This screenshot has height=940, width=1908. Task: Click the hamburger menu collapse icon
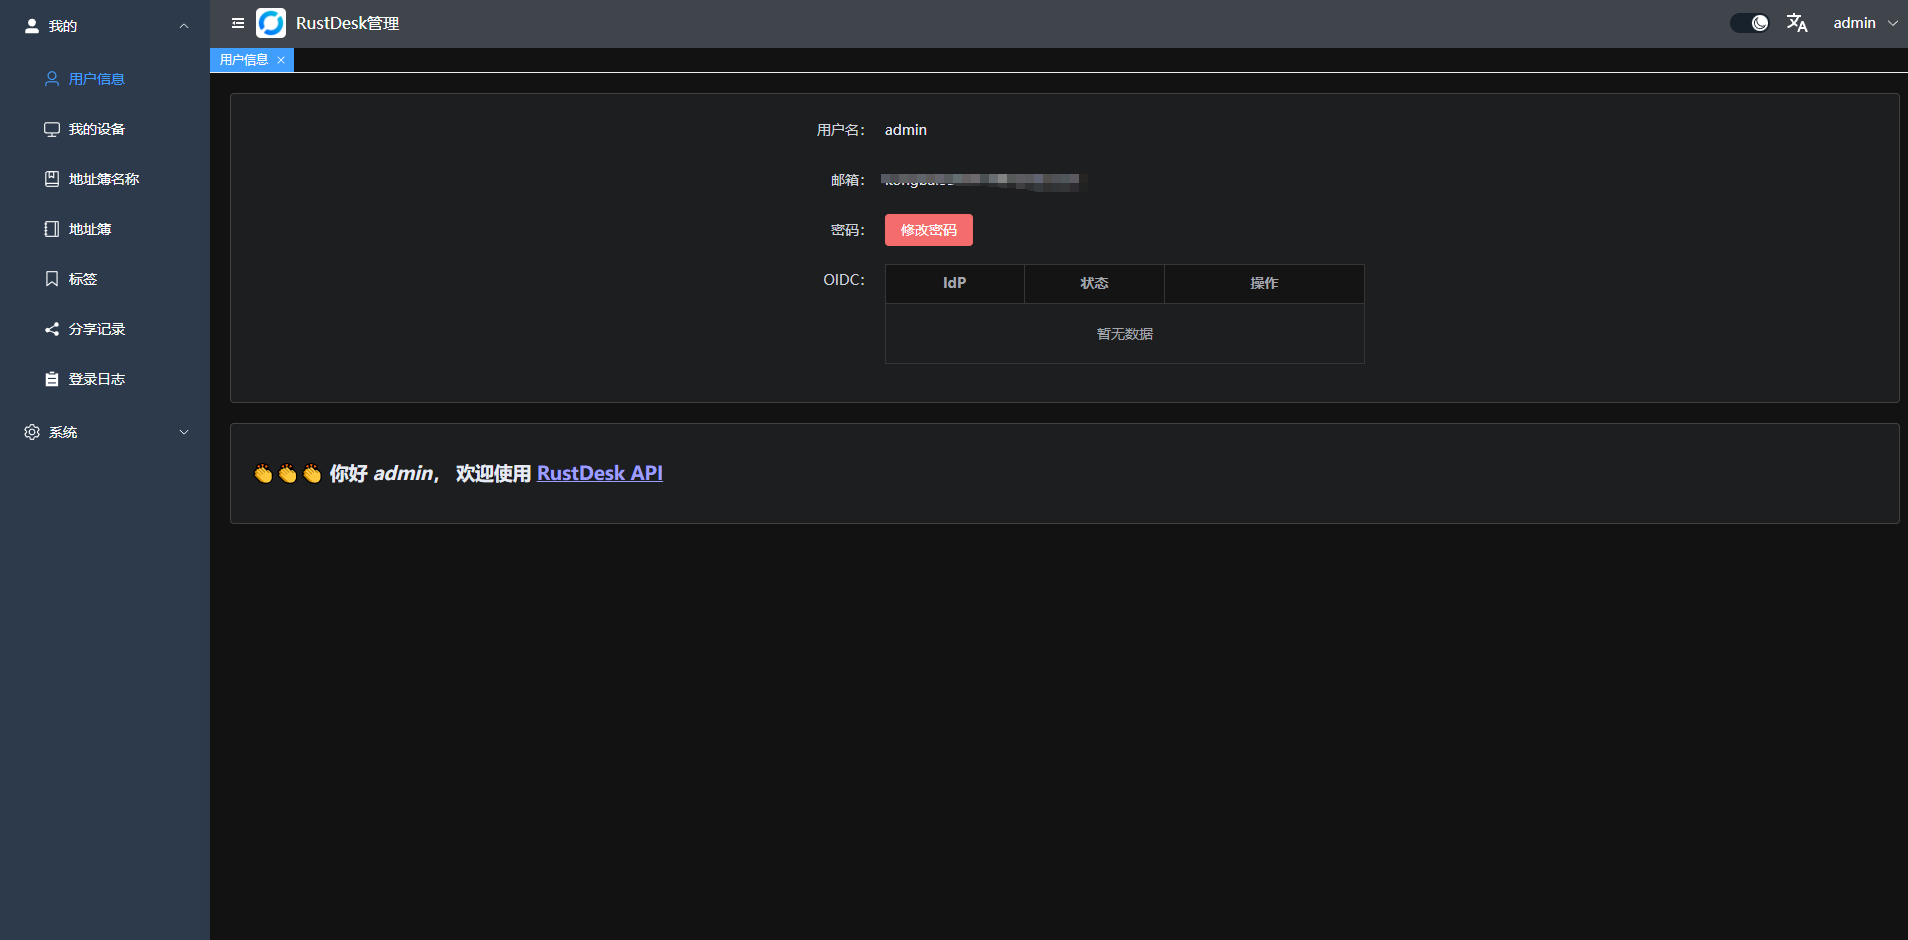(238, 23)
